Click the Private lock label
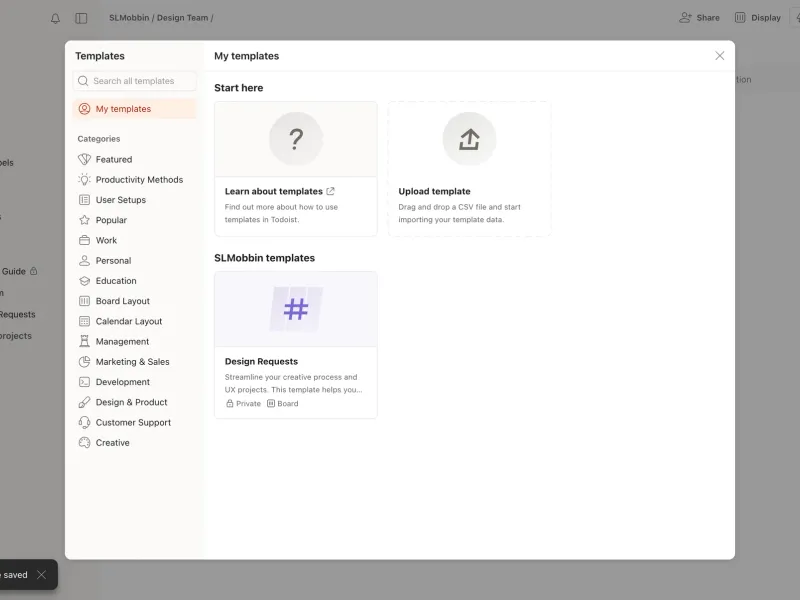The image size is (800, 600). (243, 404)
